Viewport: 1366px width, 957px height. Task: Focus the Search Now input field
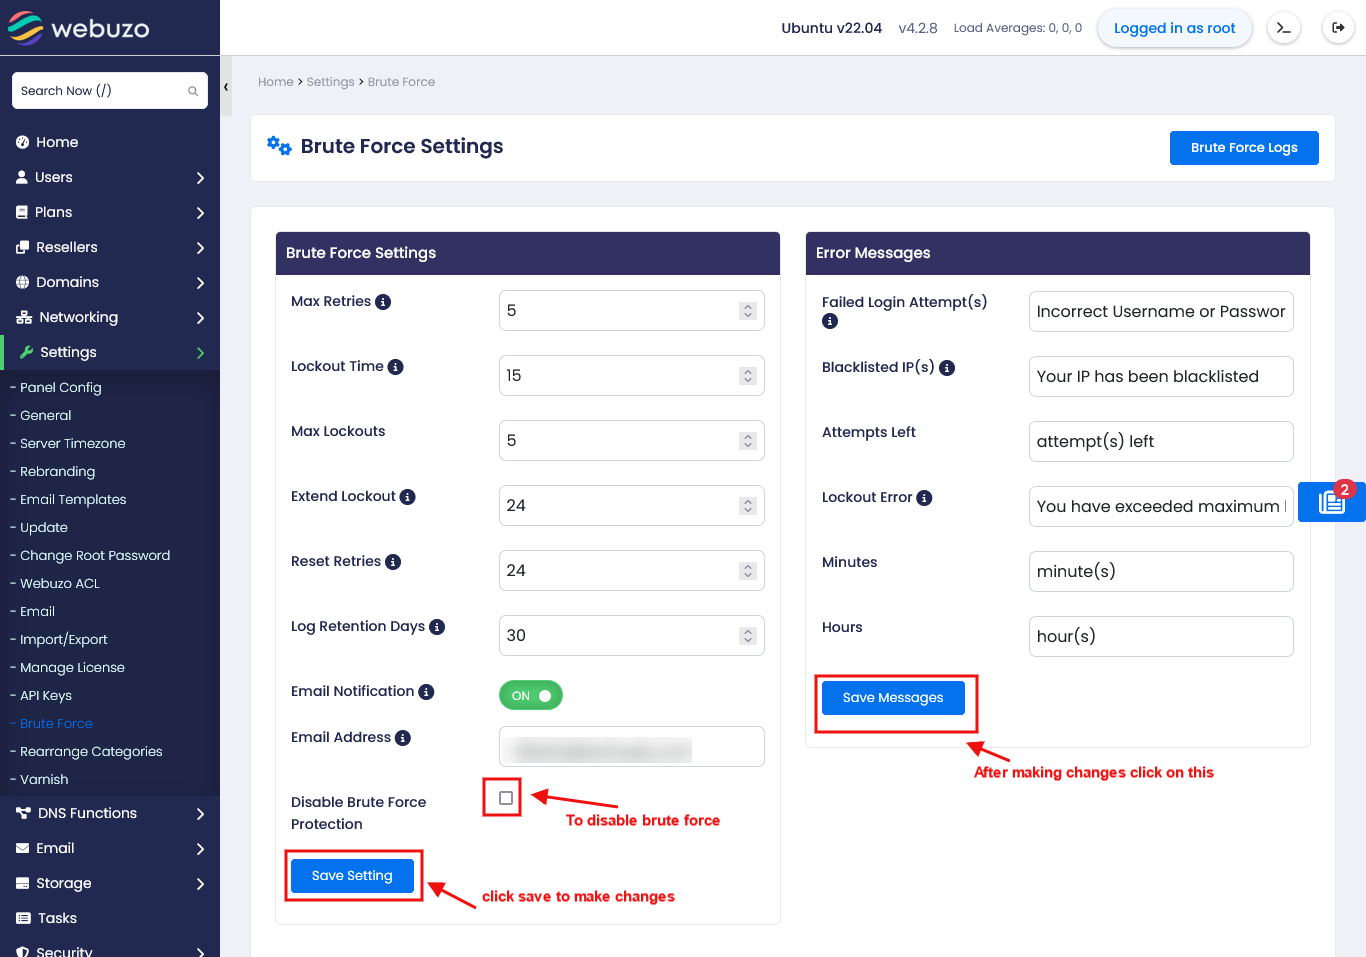tap(110, 91)
